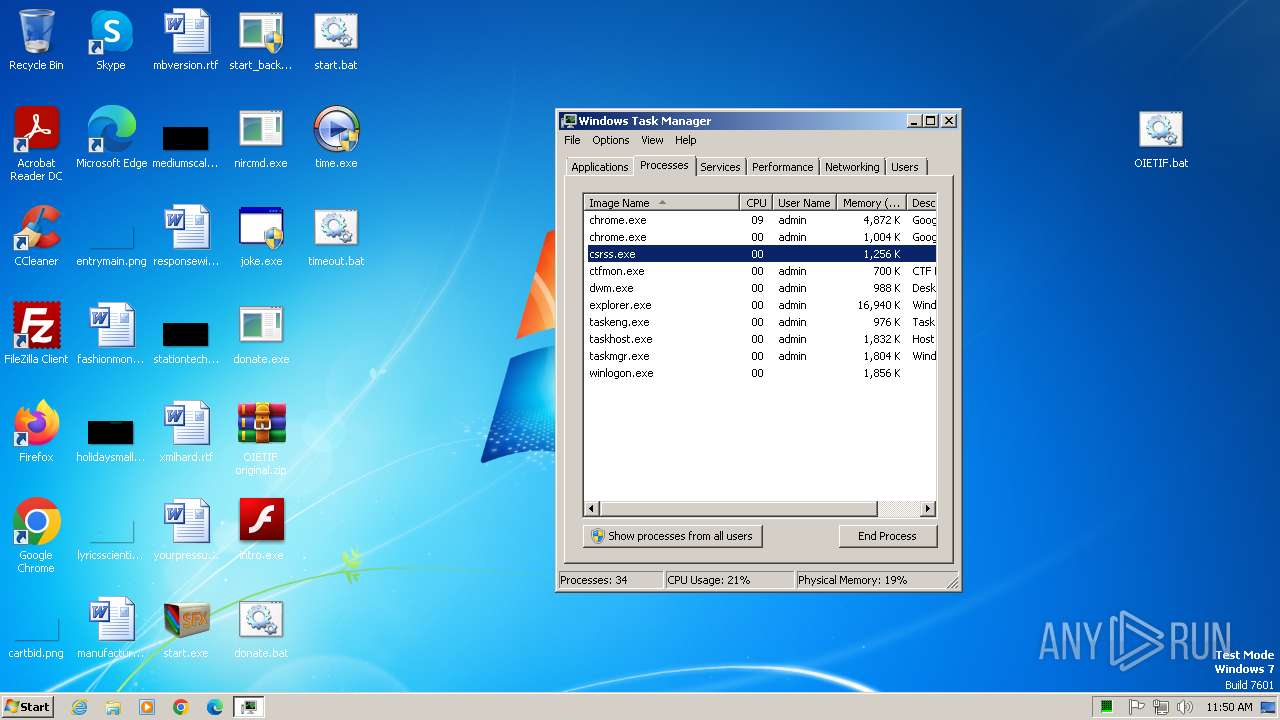Open Windows Explorer folder in taskbar
Image resolution: width=1280 pixels, height=720 pixels.
pyautogui.click(x=113, y=707)
